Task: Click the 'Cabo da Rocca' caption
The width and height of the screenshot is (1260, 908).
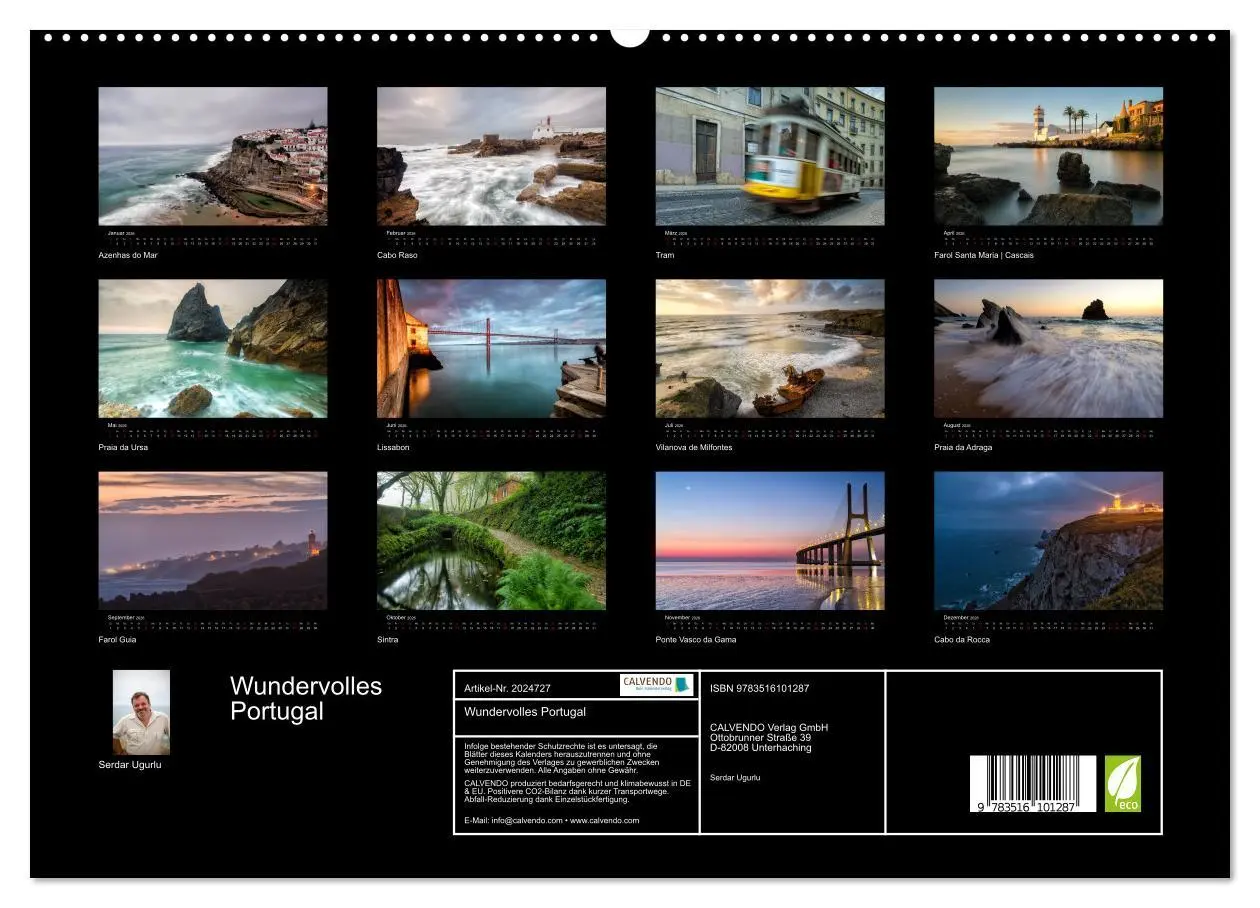Action: click(962, 640)
